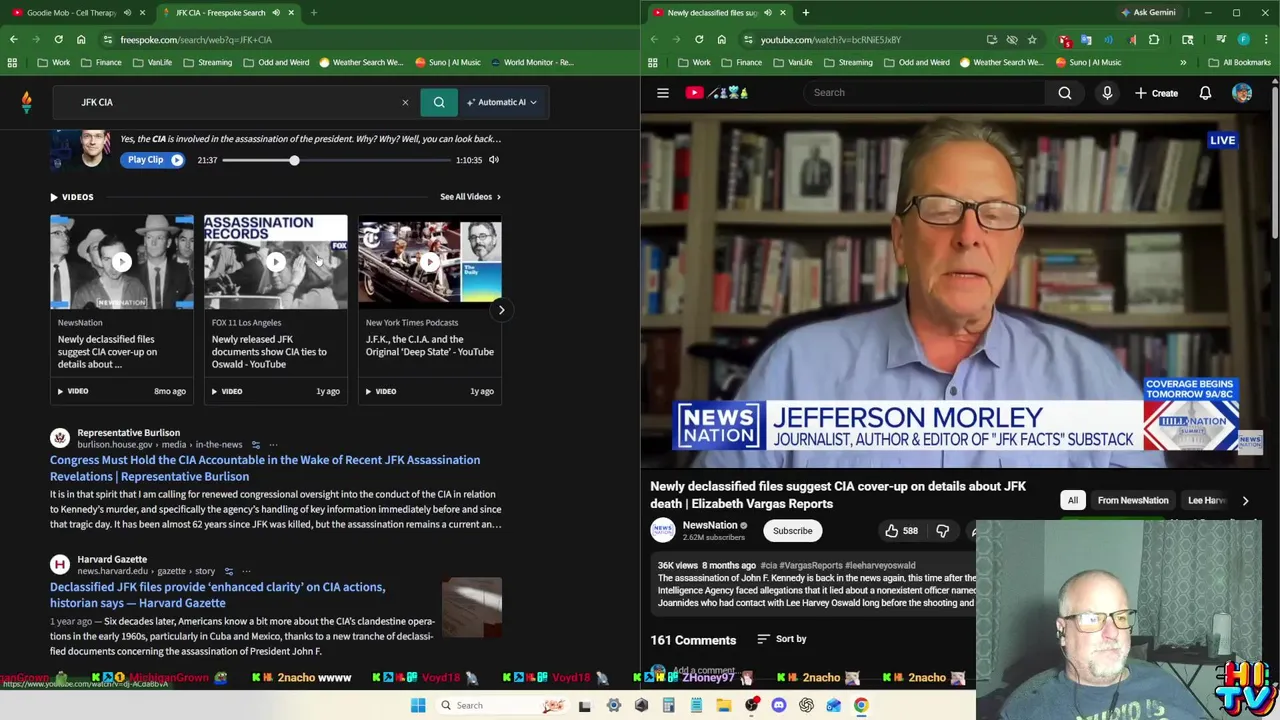This screenshot has width=1280, height=720.
Task: Search YouTube with voice microphone
Action: 1107,93
